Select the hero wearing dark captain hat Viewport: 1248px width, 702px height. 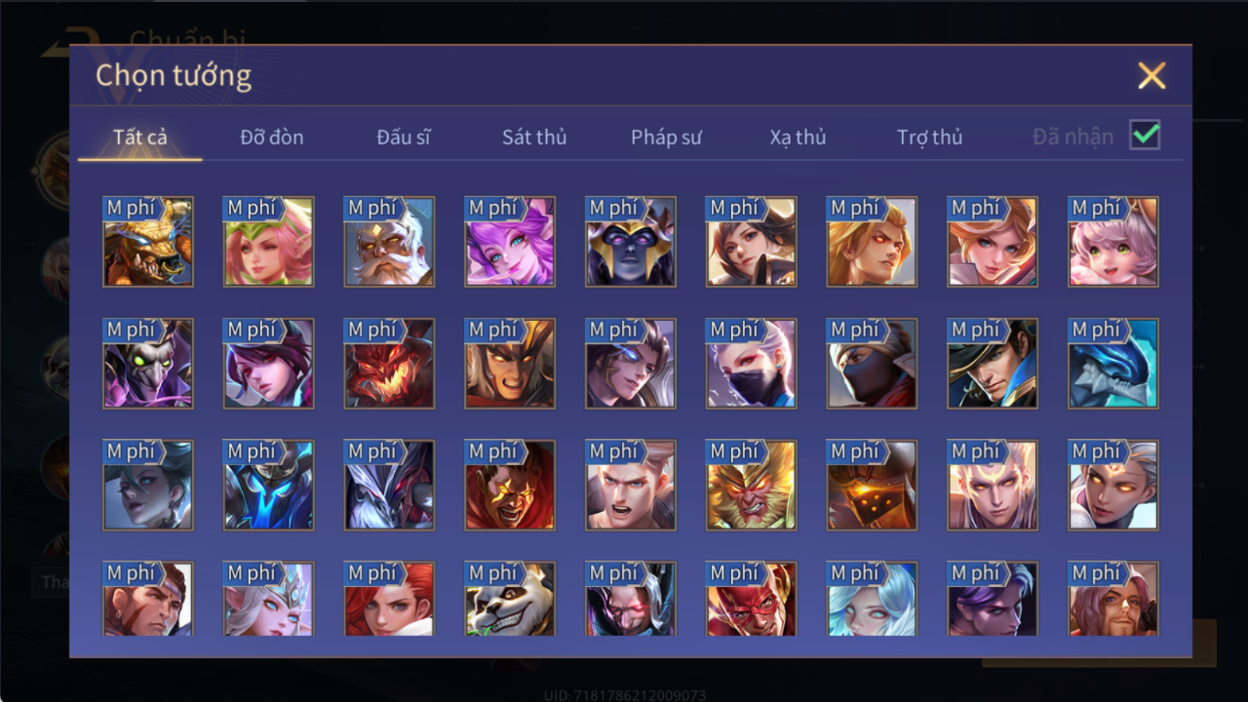tap(993, 364)
